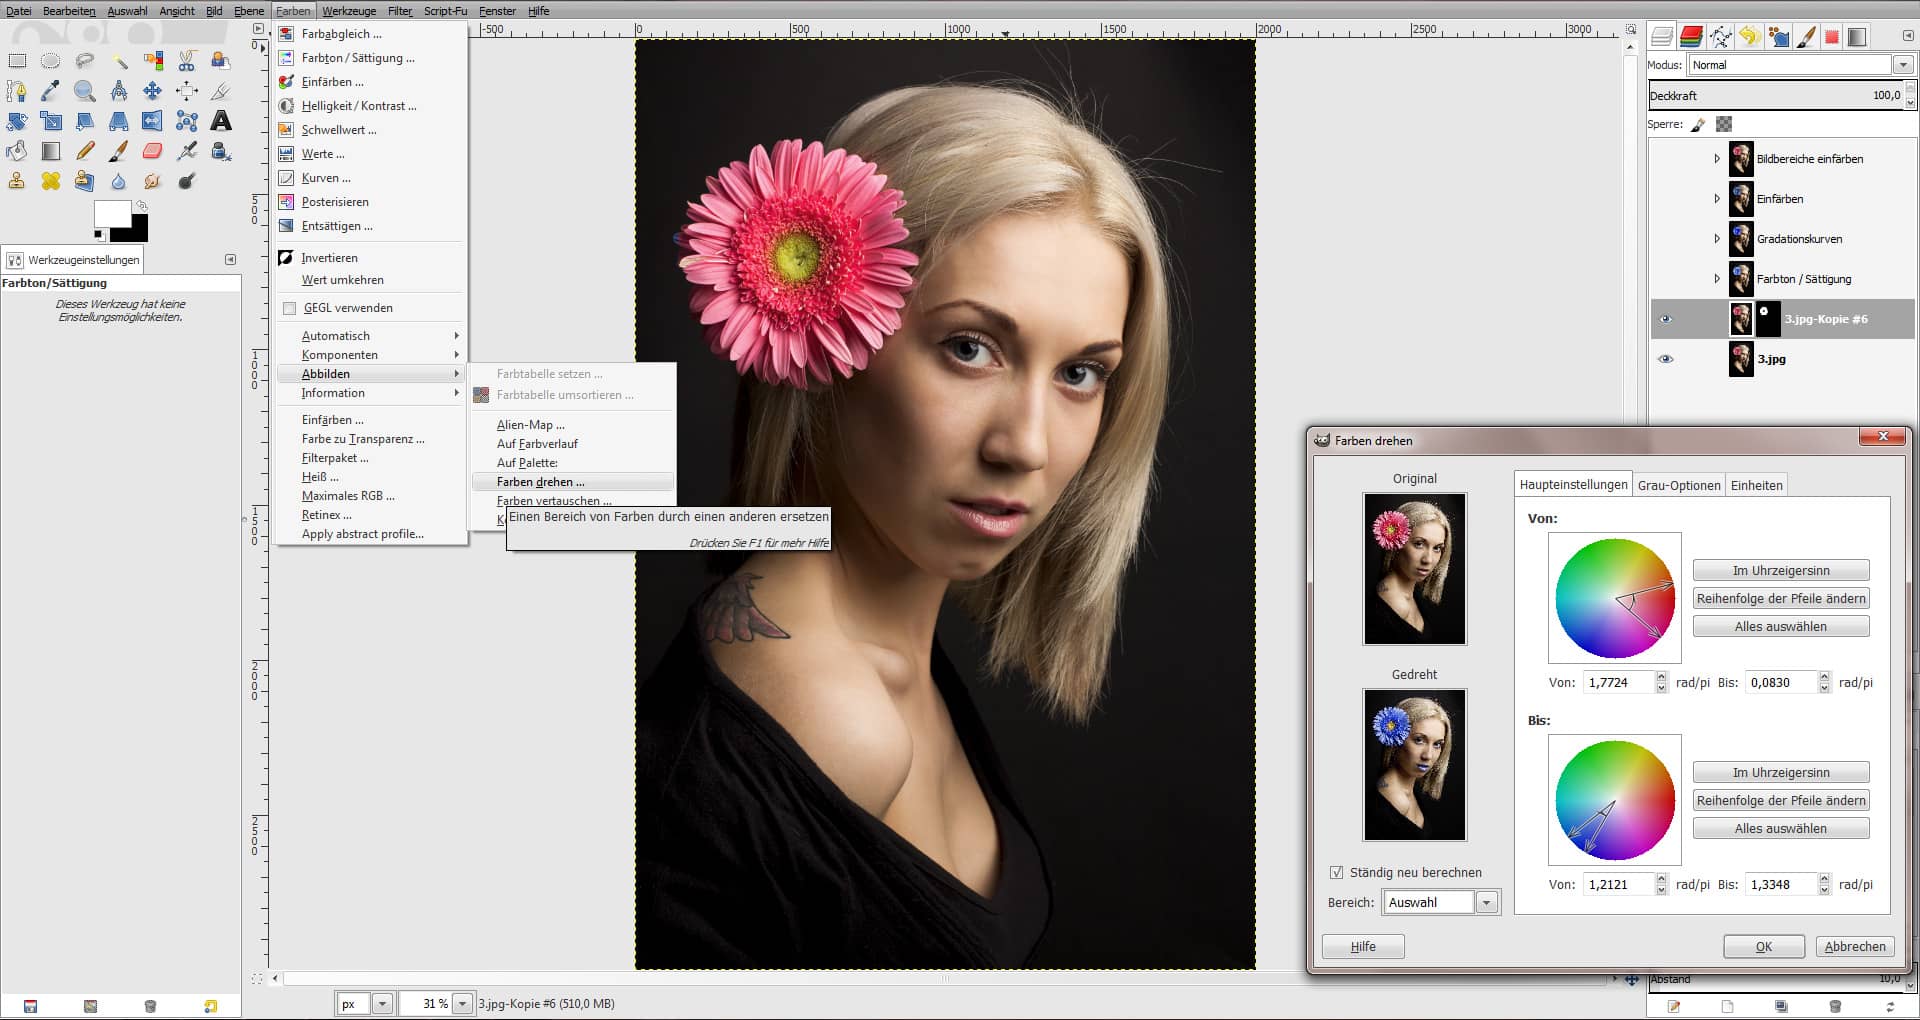Select the eraser tool
Image resolution: width=1920 pixels, height=1020 pixels.
click(x=152, y=151)
